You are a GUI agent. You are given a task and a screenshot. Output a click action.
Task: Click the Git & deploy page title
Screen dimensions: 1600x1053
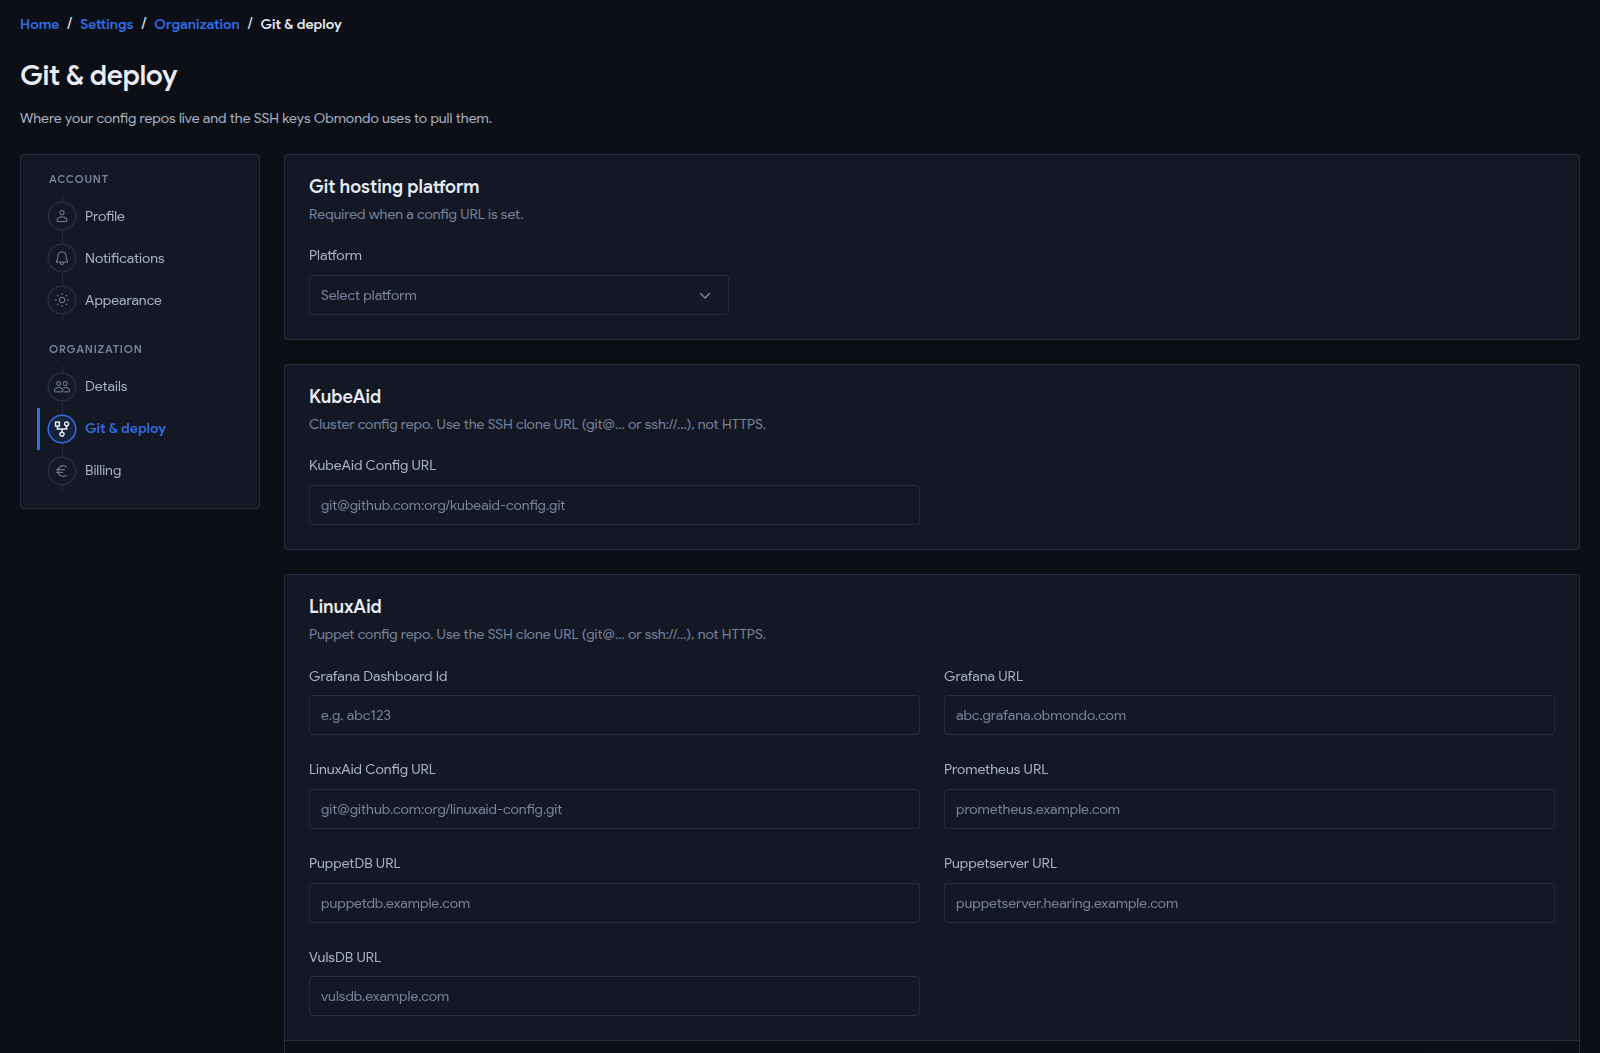point(99,76)
